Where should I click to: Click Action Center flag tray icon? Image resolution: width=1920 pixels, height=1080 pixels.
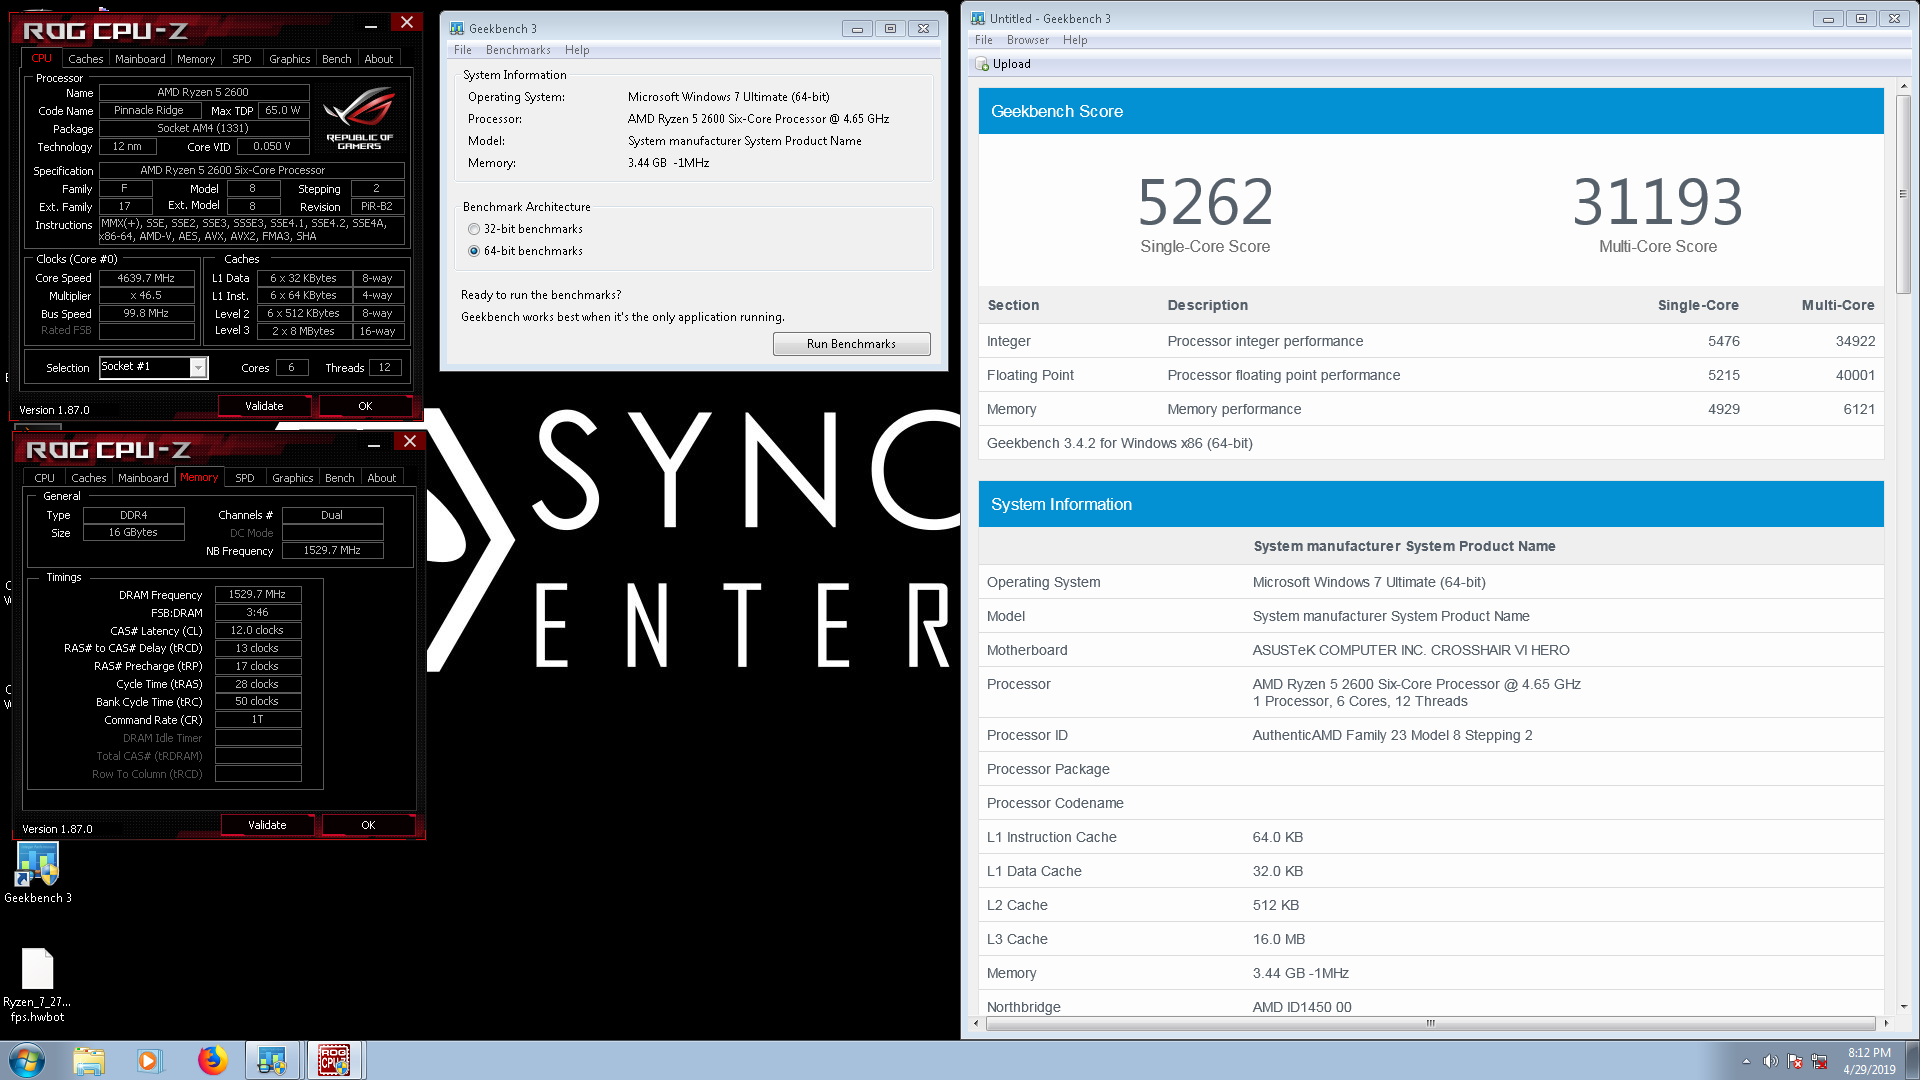pos(1795,1061)
